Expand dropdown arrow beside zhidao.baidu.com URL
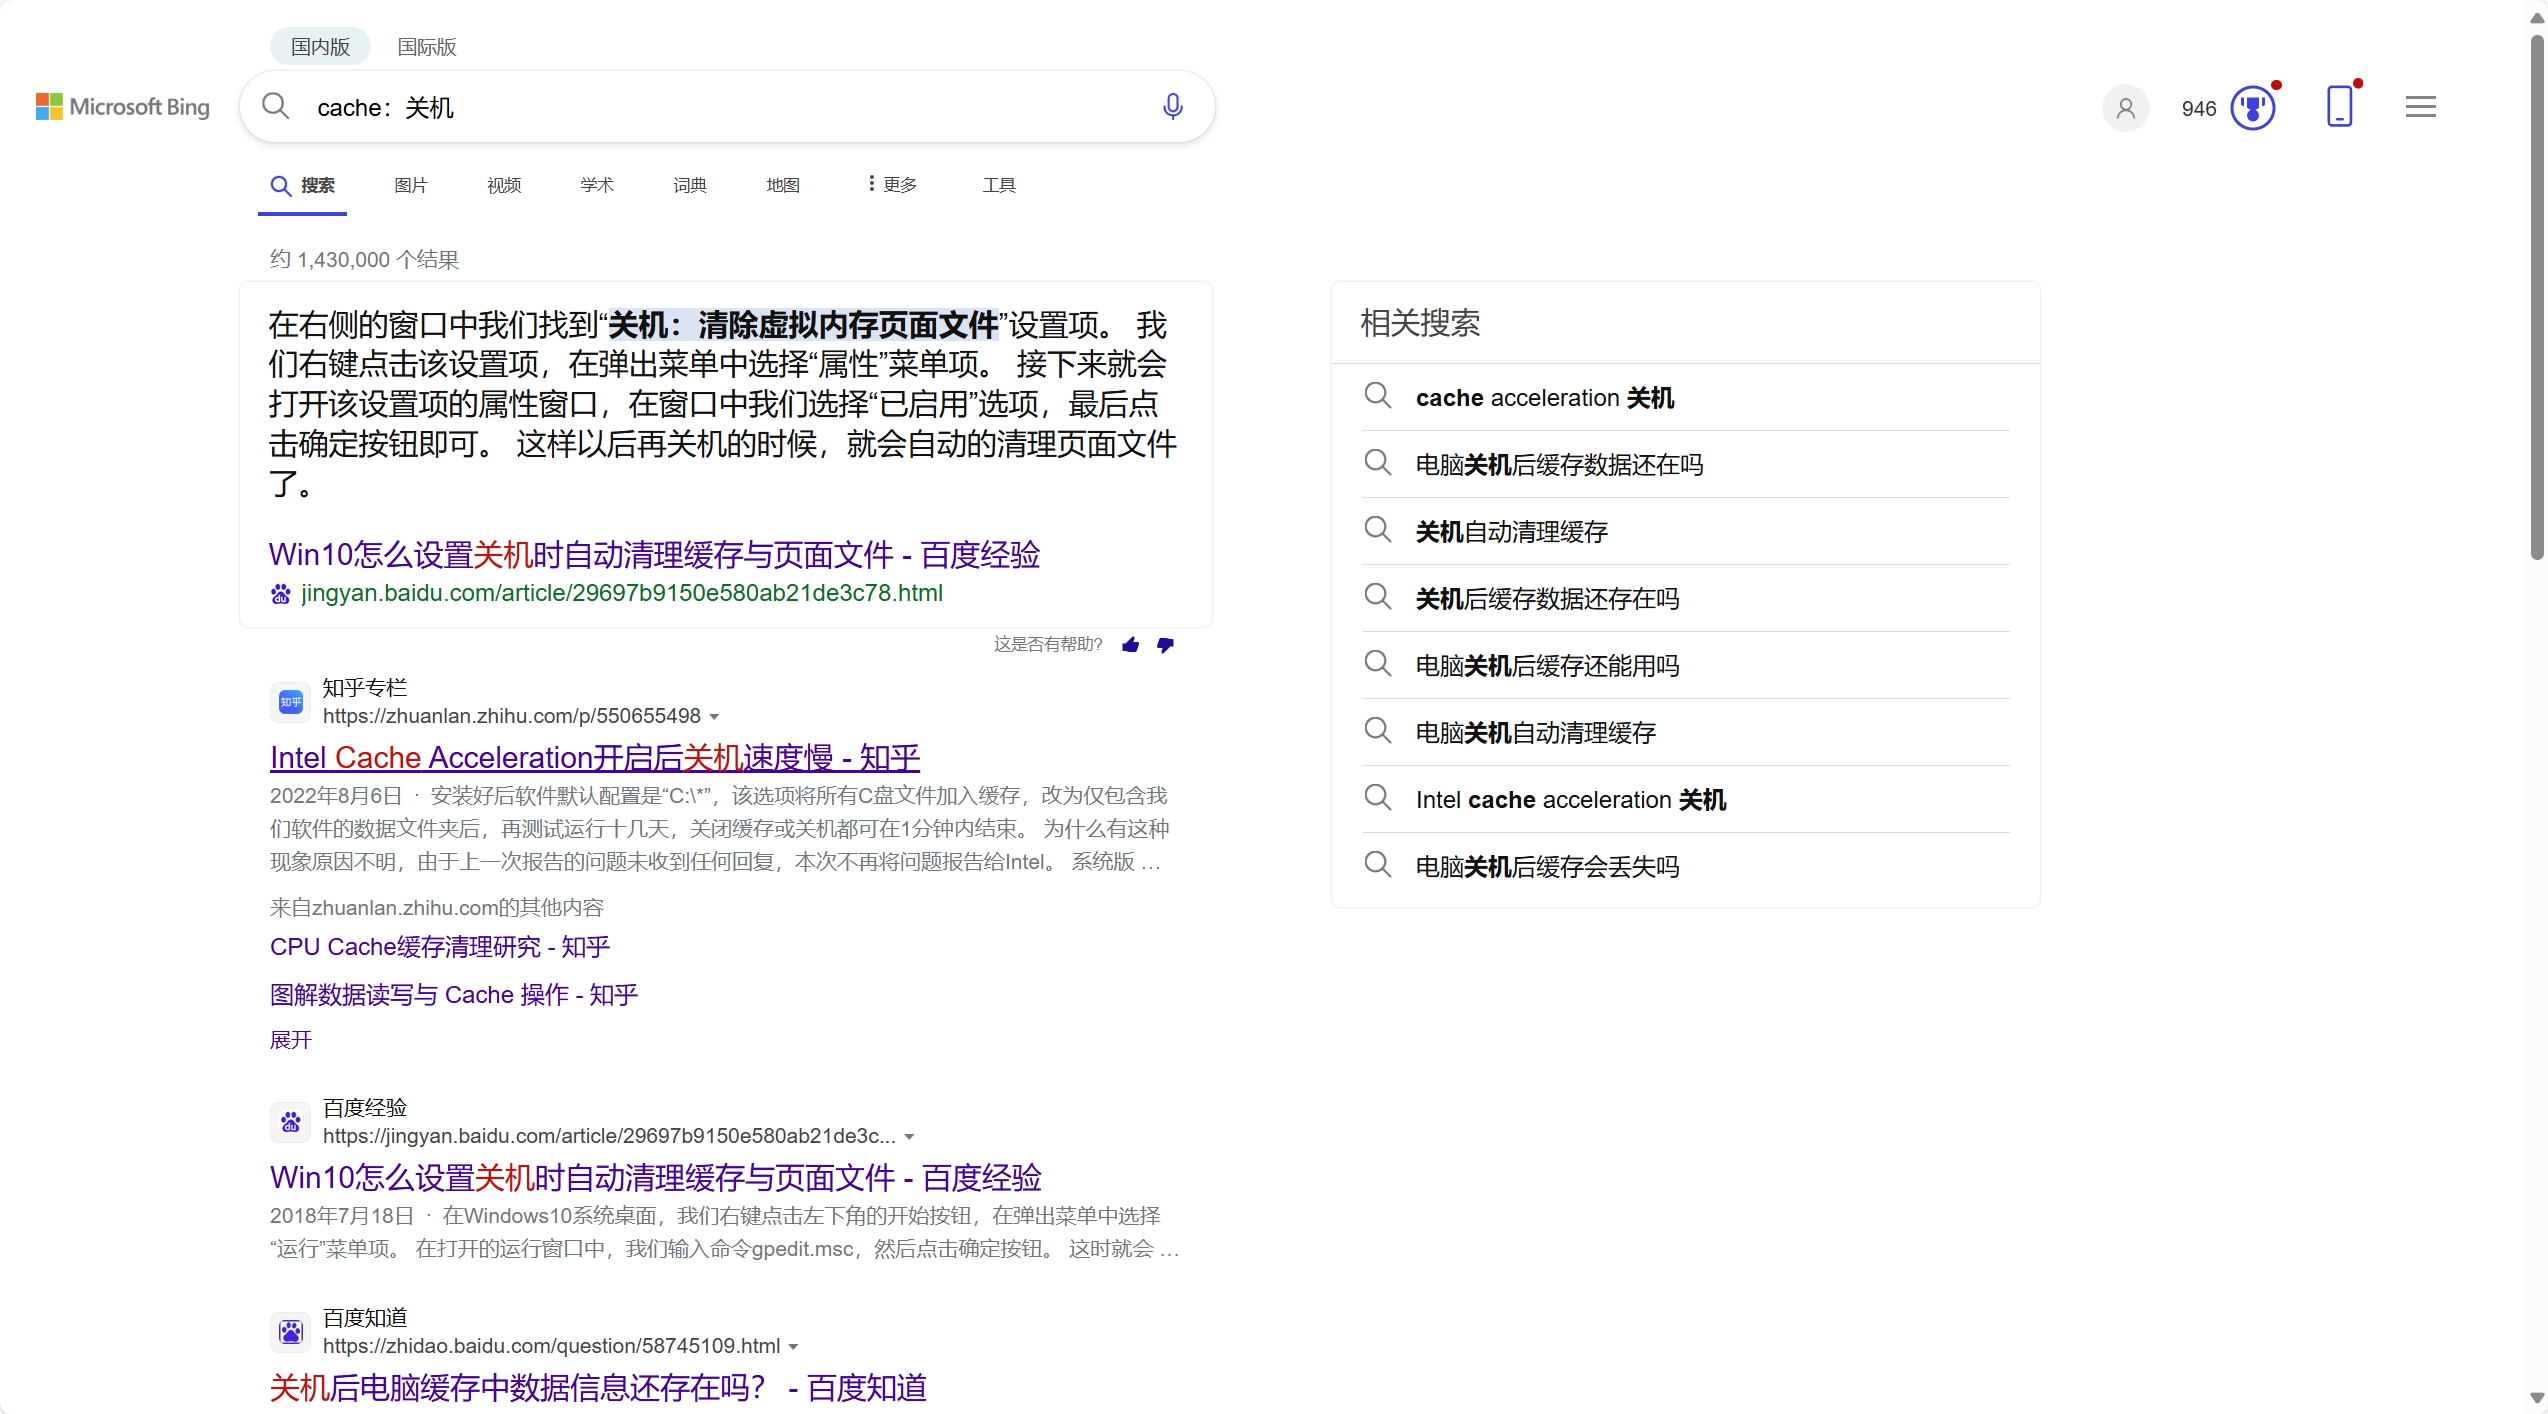 (793, 1347)
